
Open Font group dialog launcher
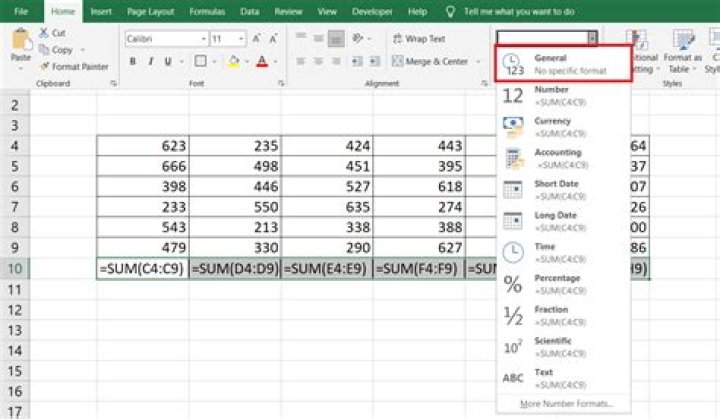pyautogui.click(x=281, y=83)
